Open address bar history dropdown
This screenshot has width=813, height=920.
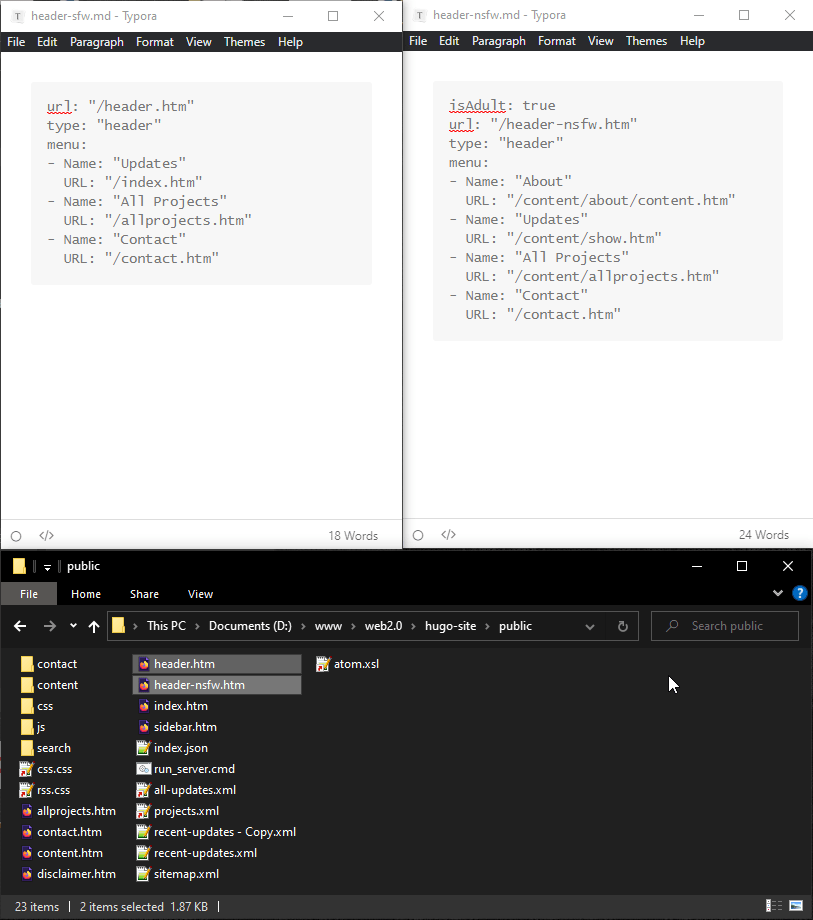tap(590, 626)
